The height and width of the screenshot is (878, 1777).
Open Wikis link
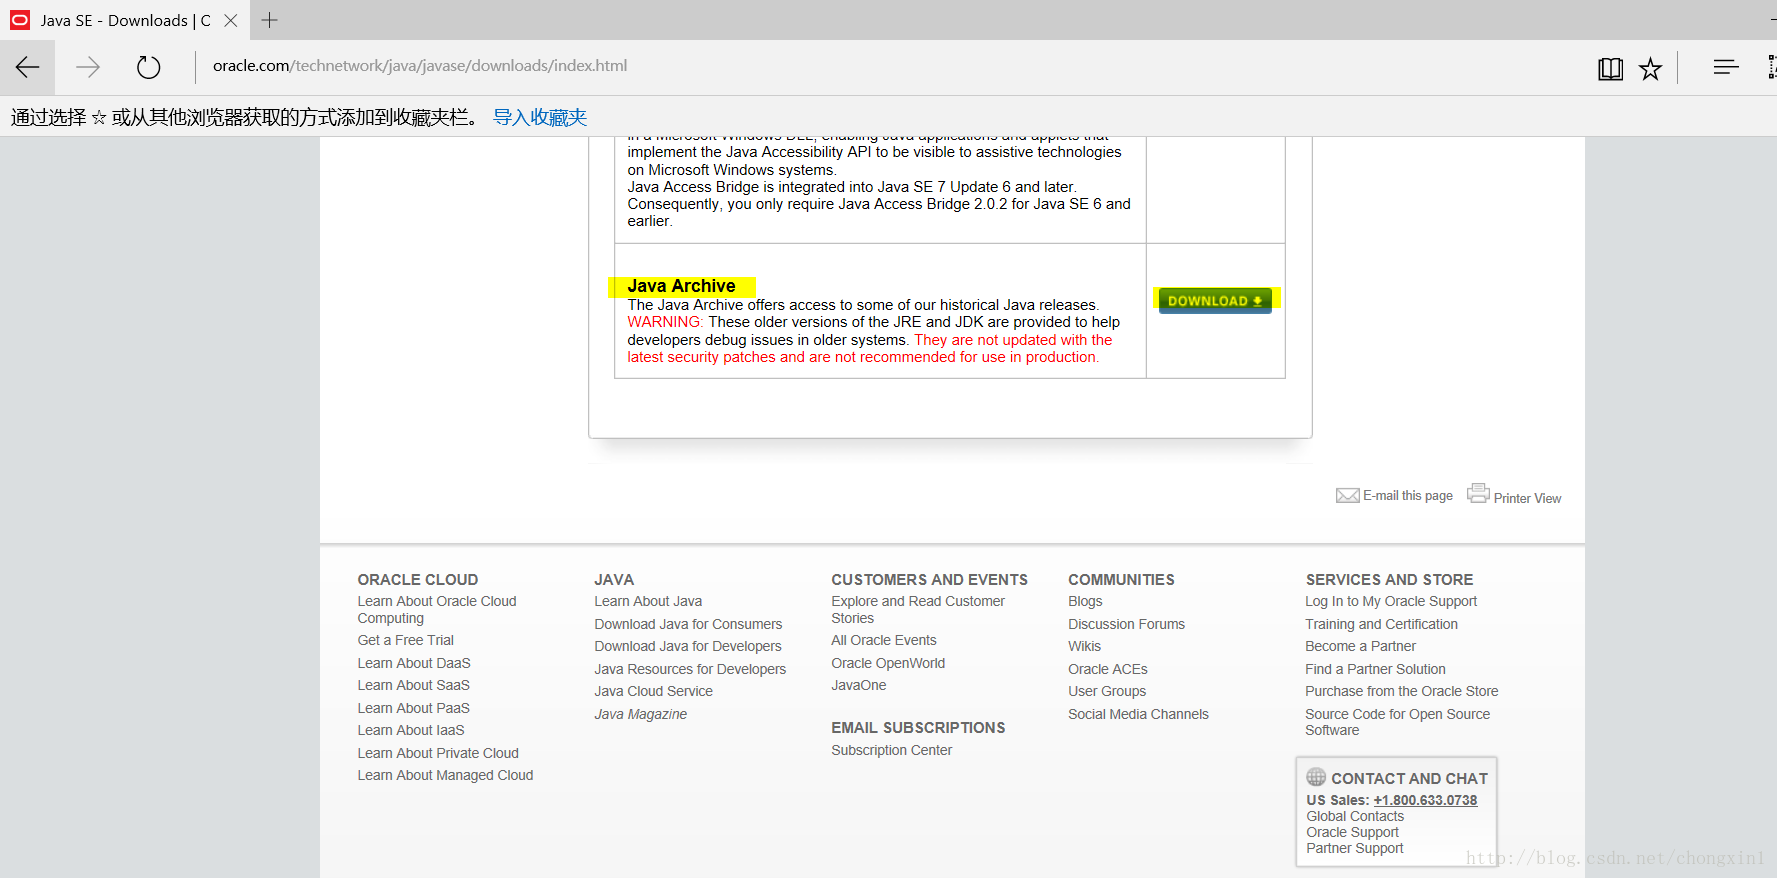[x=1084, y=646]
